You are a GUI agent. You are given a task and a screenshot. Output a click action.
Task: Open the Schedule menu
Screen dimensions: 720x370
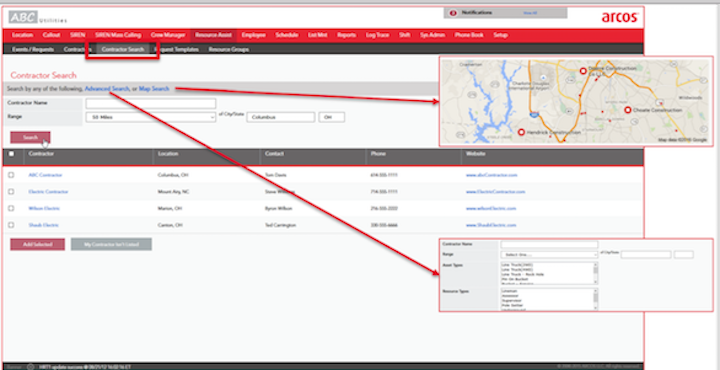coord(287,35)
